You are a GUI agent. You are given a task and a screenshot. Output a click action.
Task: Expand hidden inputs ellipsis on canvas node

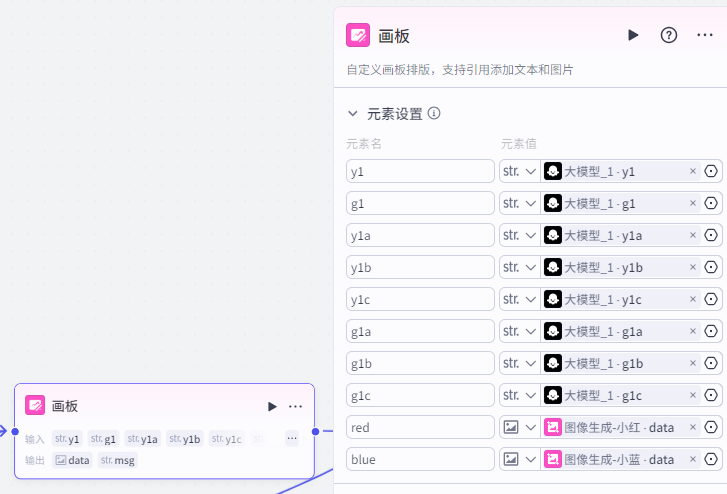292,438
